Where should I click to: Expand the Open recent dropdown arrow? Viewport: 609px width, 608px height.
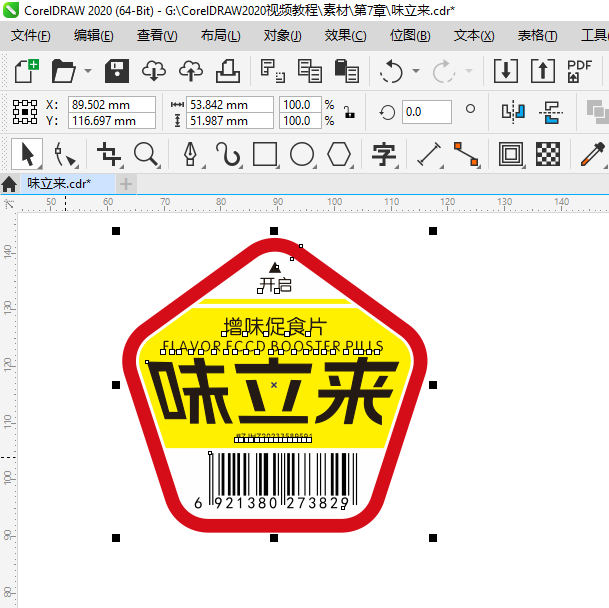pyautogui.click(x=88, y=71)
